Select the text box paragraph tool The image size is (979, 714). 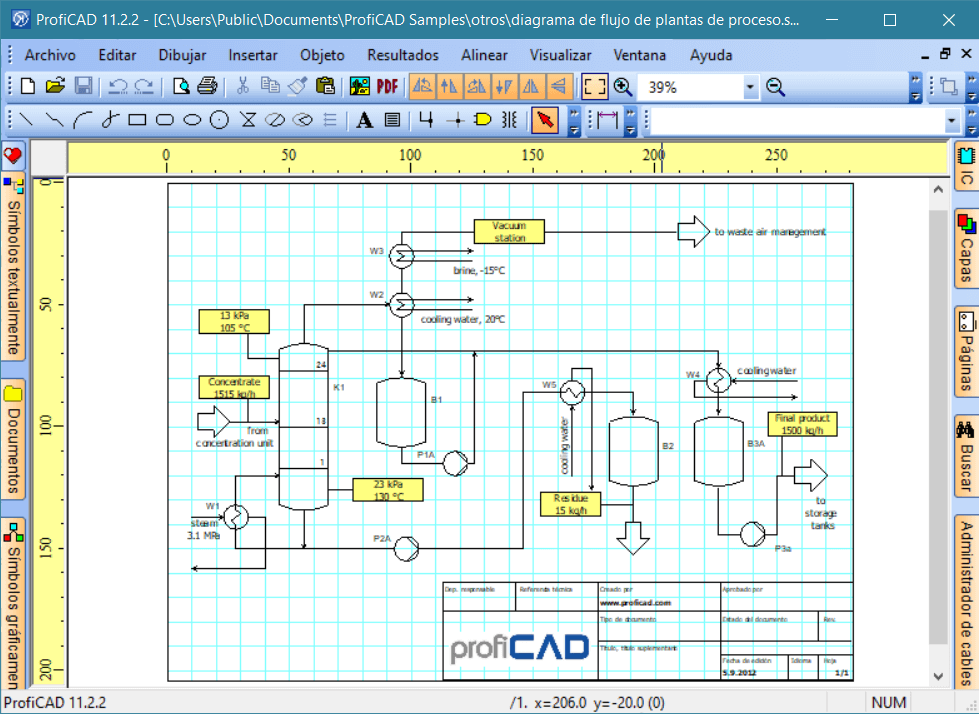pyautogui.click(x=392, y=119)
